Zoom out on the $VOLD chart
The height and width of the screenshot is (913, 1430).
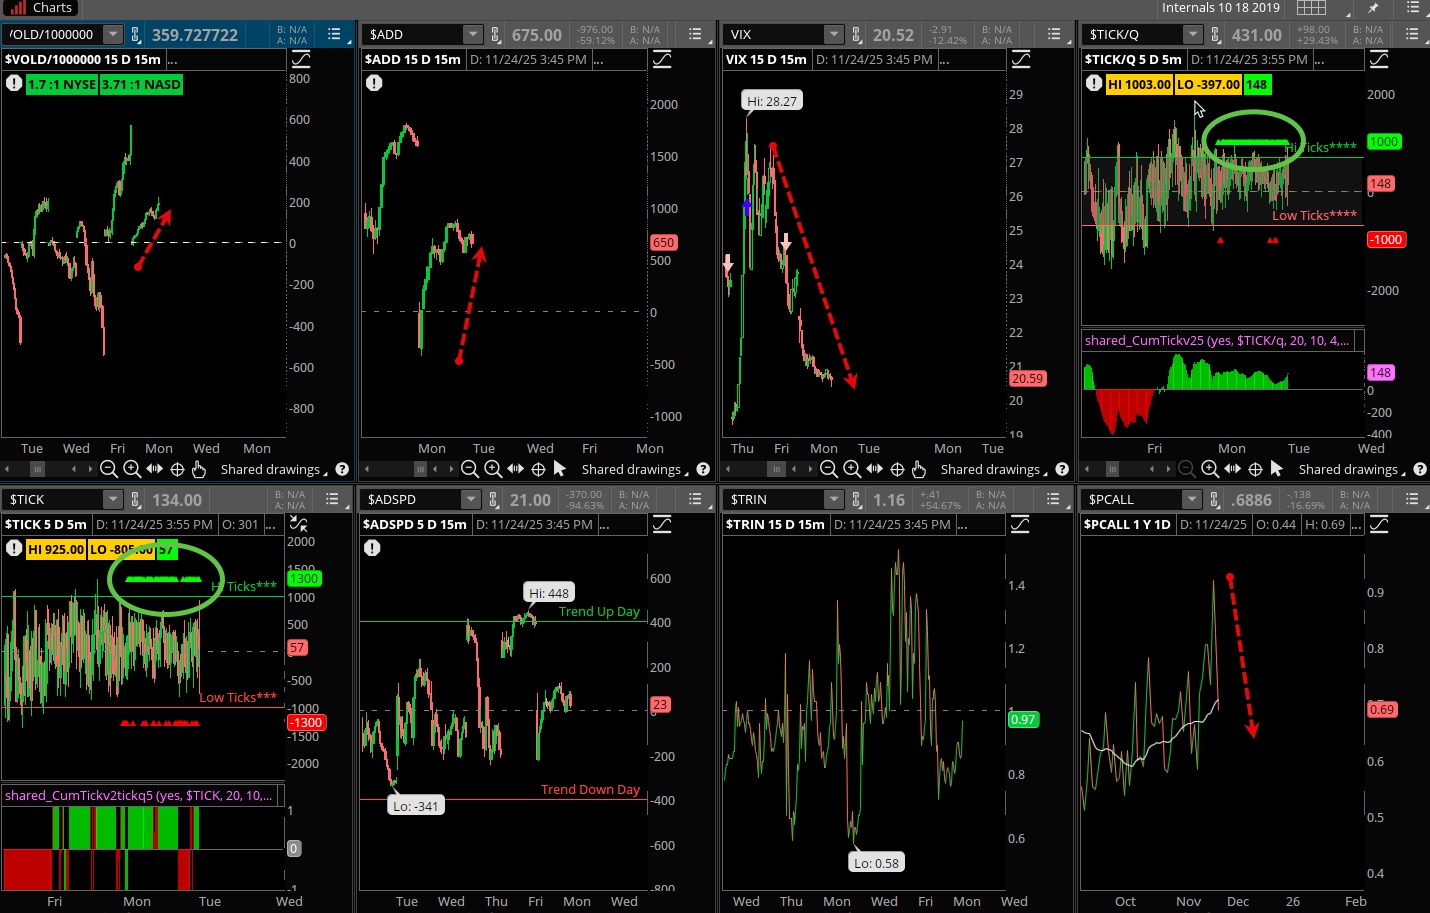coord(109,469)
